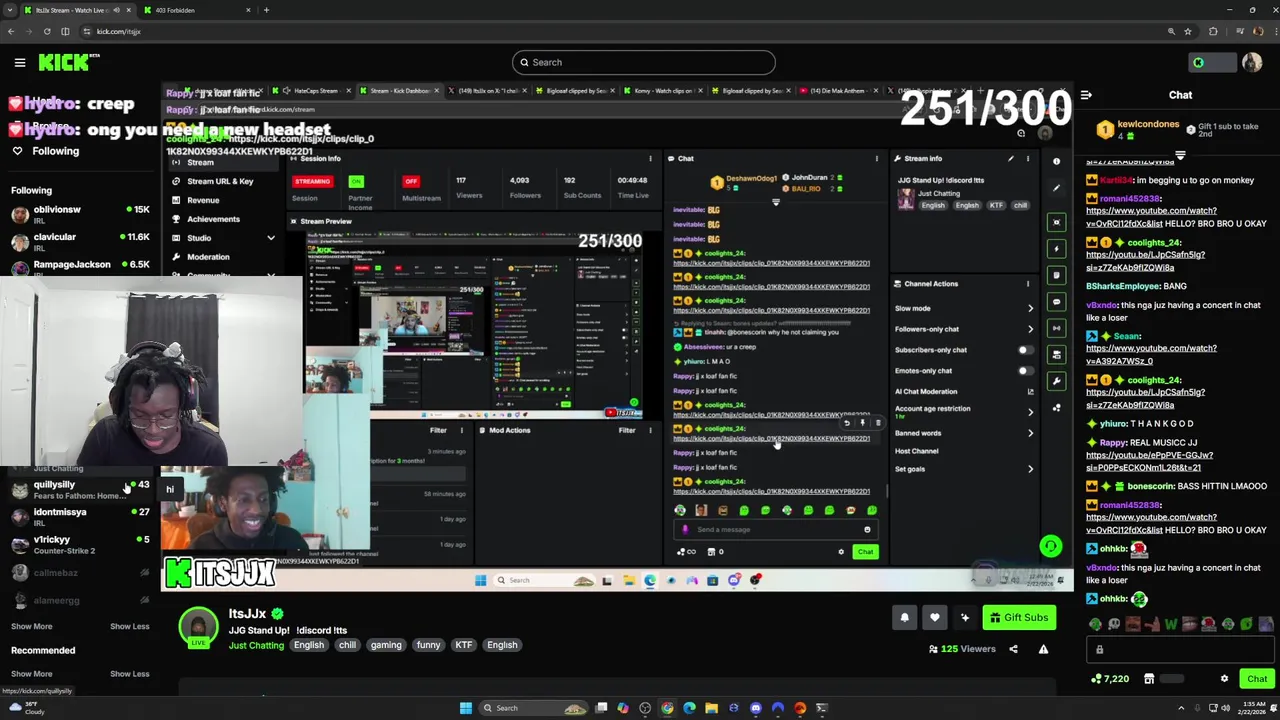Select the 'funny' tag under stream title
Image resolution: width=1280 pixels, height=720 pixels.
click(428, 645)
